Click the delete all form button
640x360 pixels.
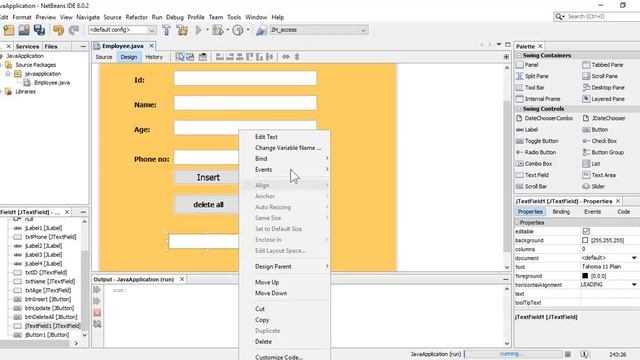[x=208, y=204]
